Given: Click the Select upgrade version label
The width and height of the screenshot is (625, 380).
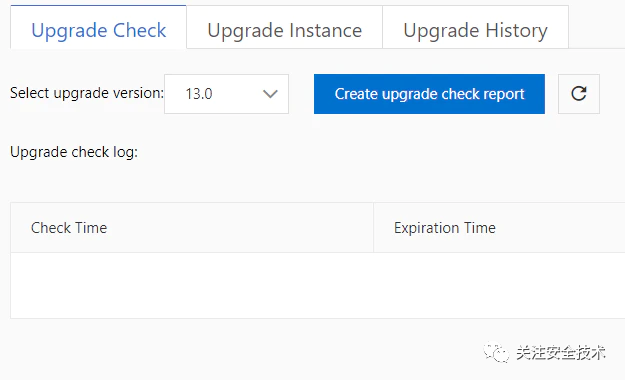Looking at the screenshot, I should (x=87, y=93).
